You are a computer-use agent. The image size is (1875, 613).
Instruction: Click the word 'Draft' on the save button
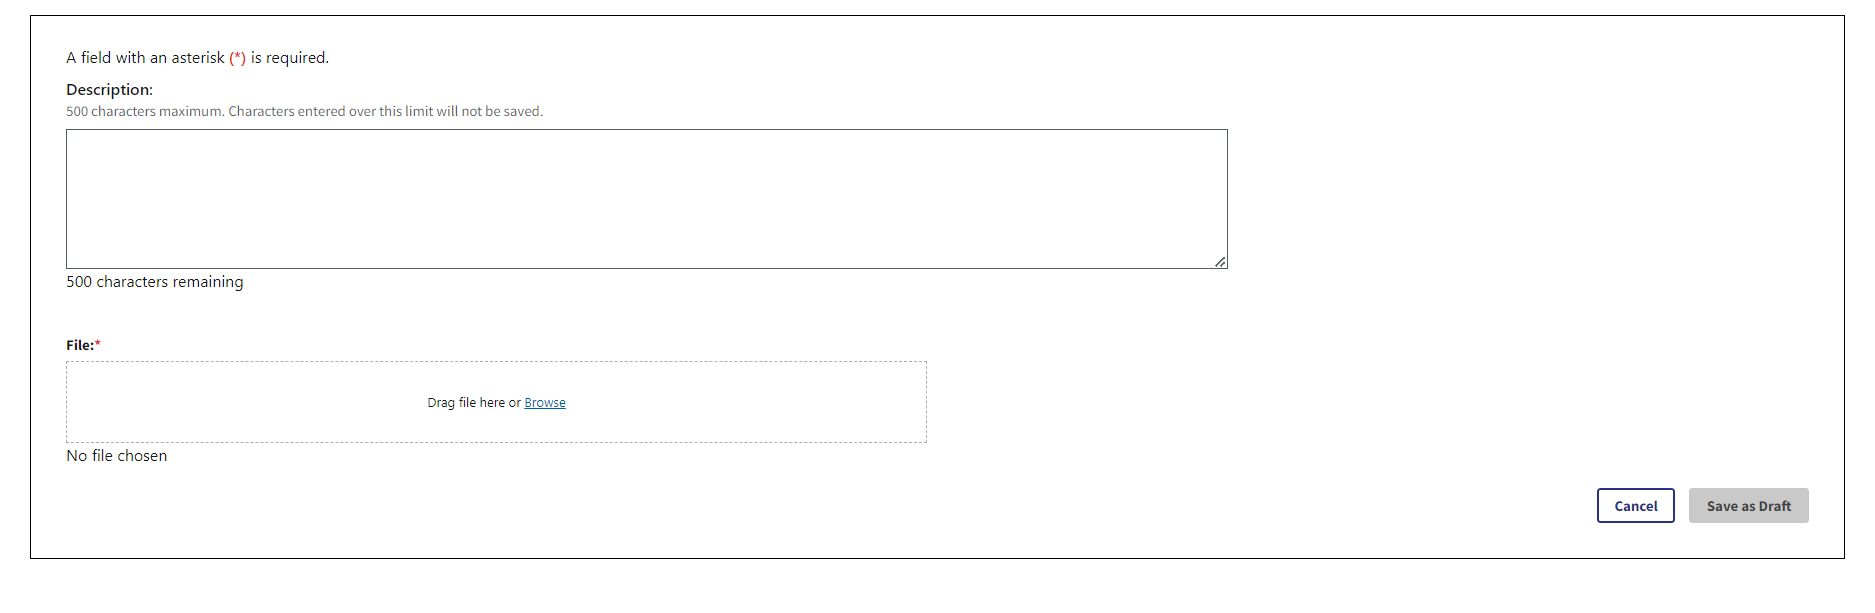[x=1775, y=506]
